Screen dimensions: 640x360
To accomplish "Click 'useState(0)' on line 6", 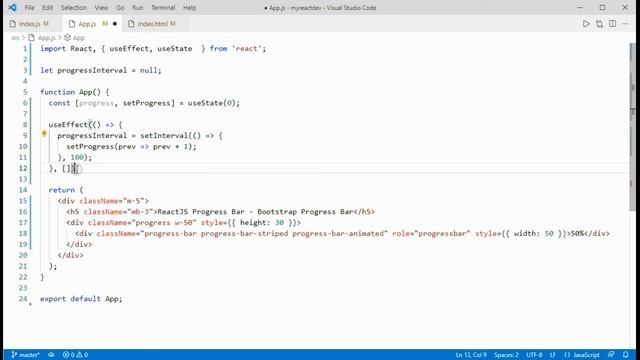I will (211, 103).
